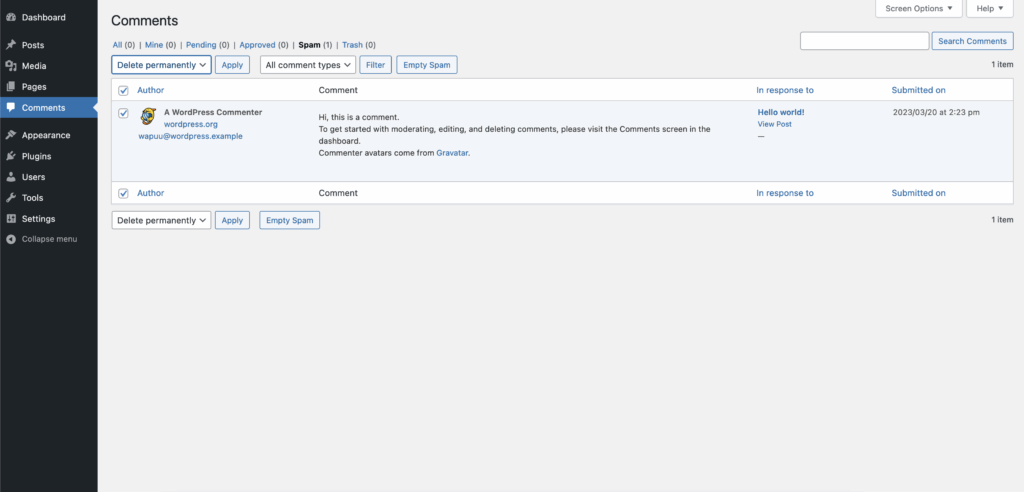The height and width of the screenshot is (492, 1024).
Task: Click the Dashboard gauge icon in sidebar
Action: (10, 18)
